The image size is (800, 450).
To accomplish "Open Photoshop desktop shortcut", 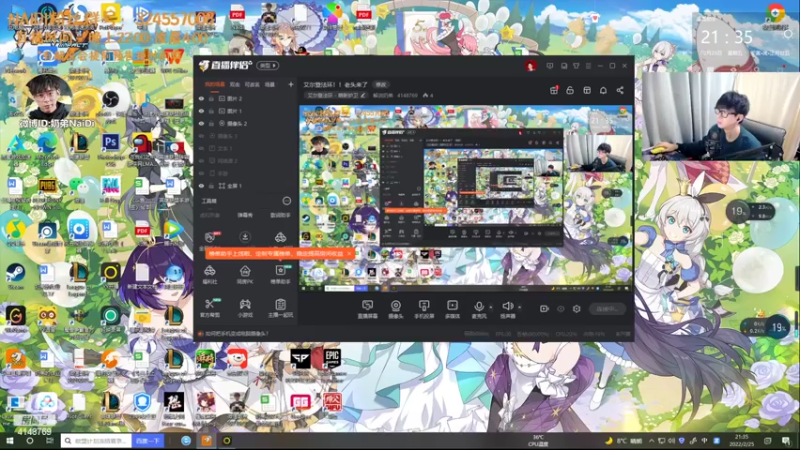I will pyautogui.click(x=110, y=146).
